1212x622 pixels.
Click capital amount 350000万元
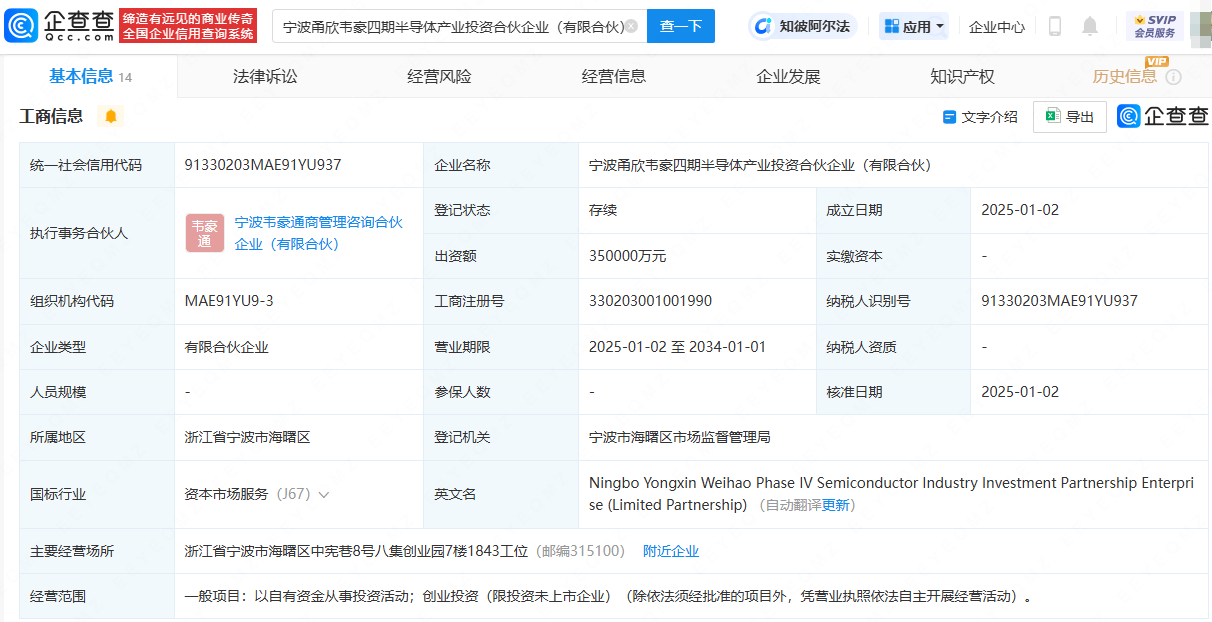tap(628, 256)
